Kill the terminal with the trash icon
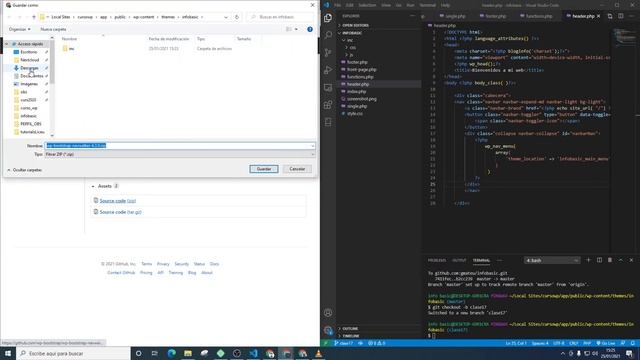 point(610,260)
